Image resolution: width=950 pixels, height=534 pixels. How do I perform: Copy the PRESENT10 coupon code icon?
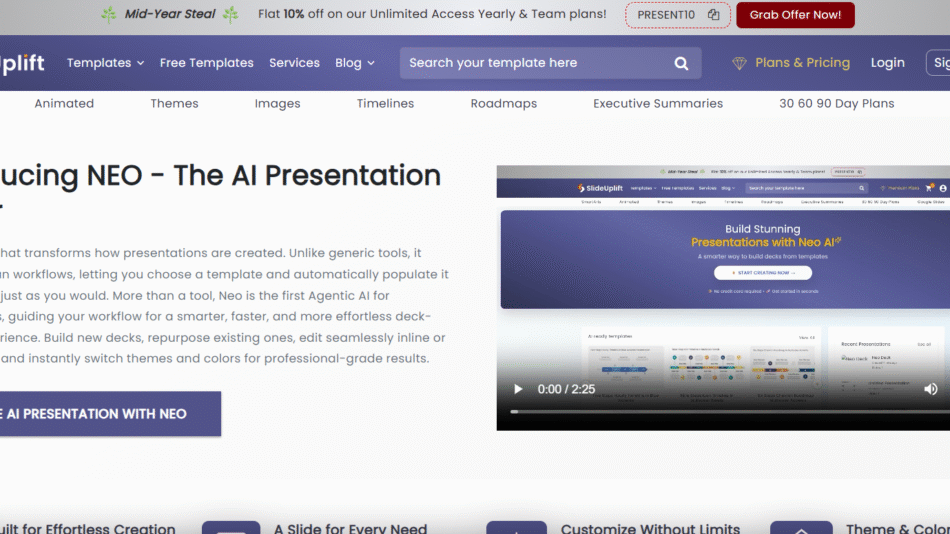tap(713, 15)
